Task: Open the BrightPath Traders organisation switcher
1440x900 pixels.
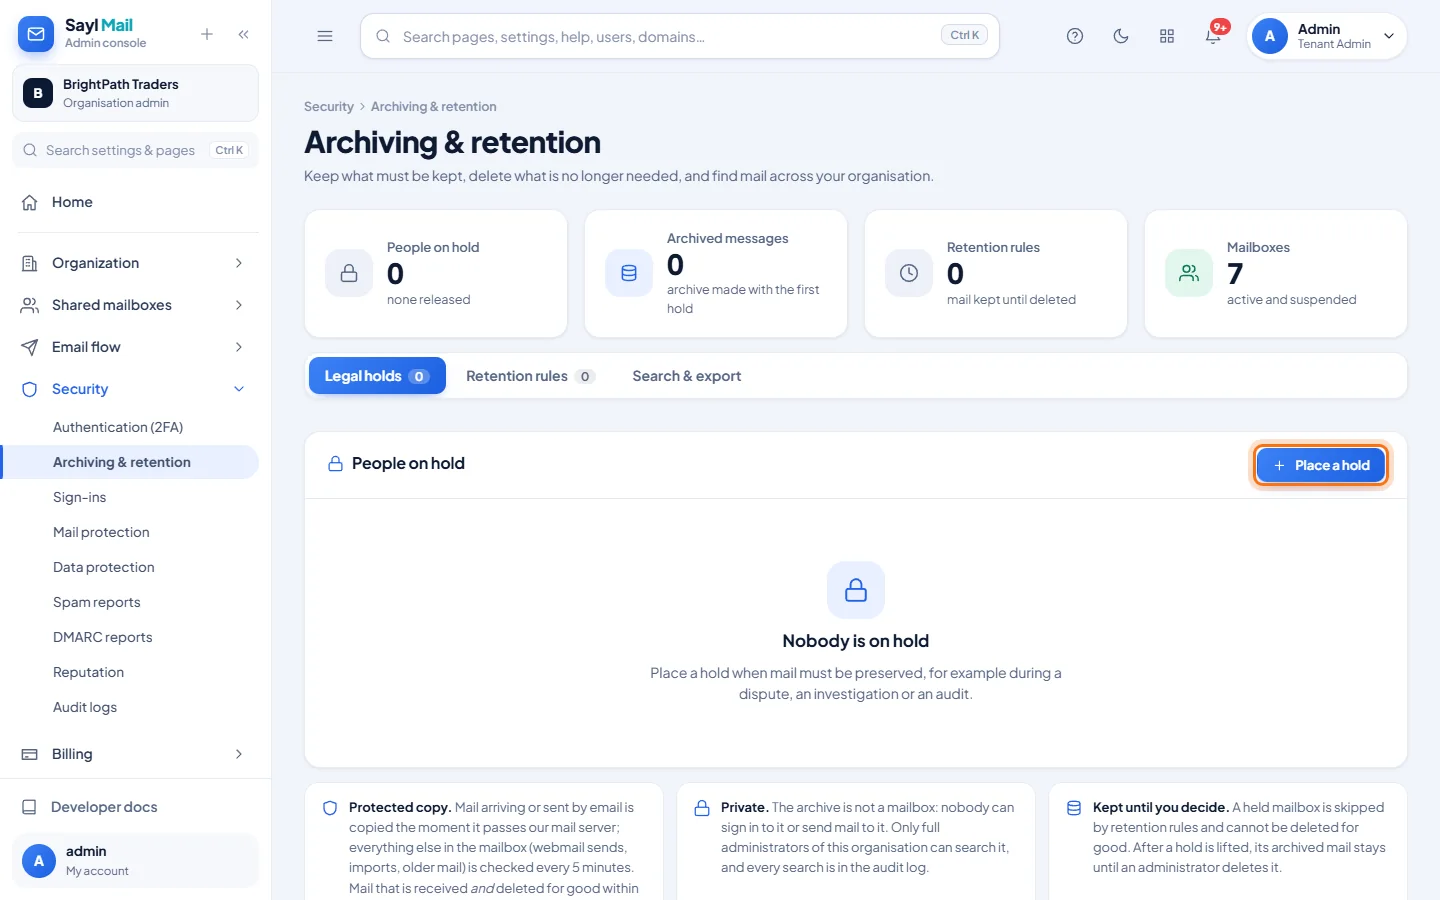Action: [x=135, y=93]
